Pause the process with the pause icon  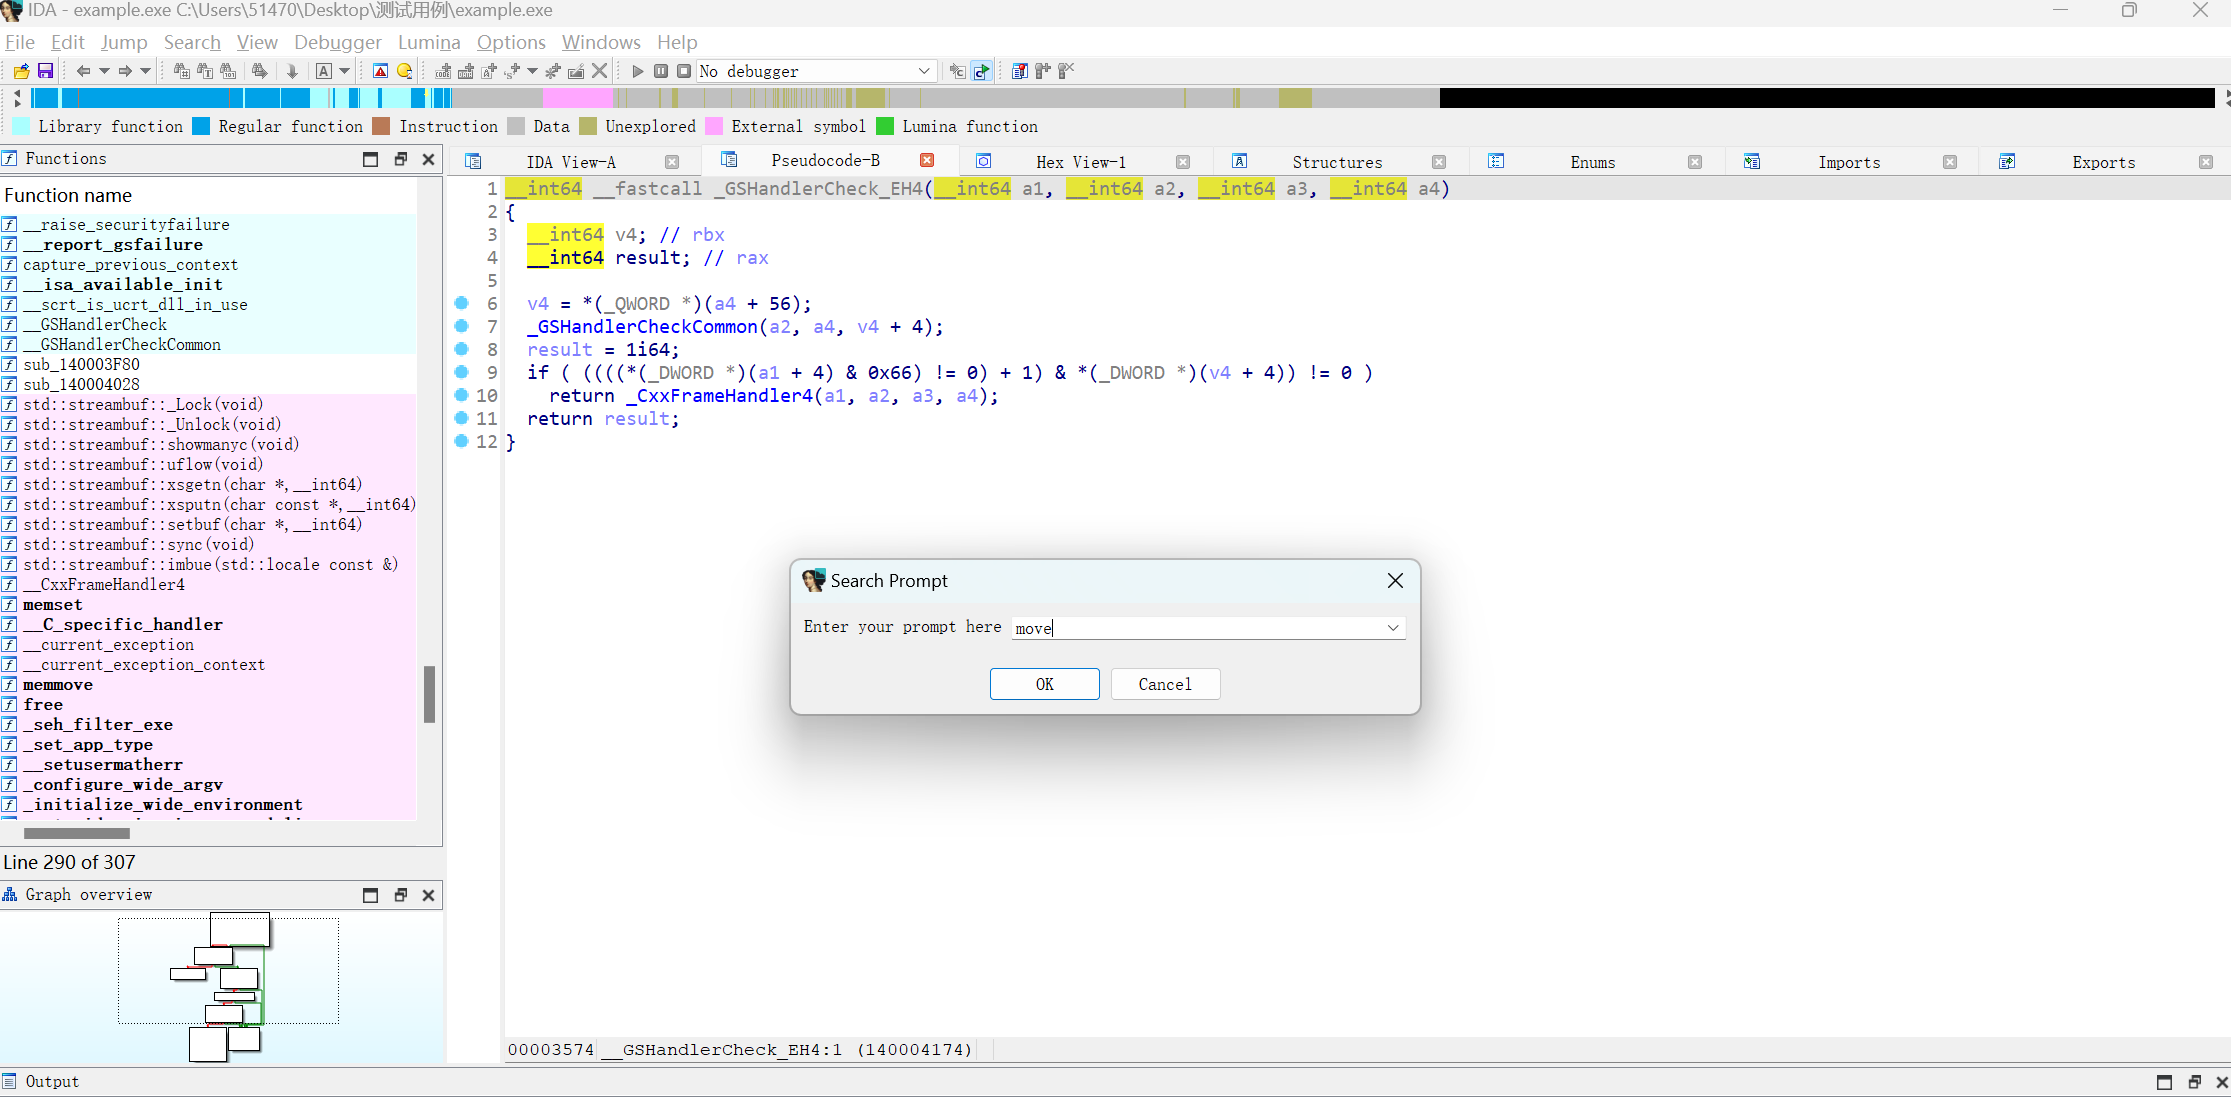(x=661, y=71)
